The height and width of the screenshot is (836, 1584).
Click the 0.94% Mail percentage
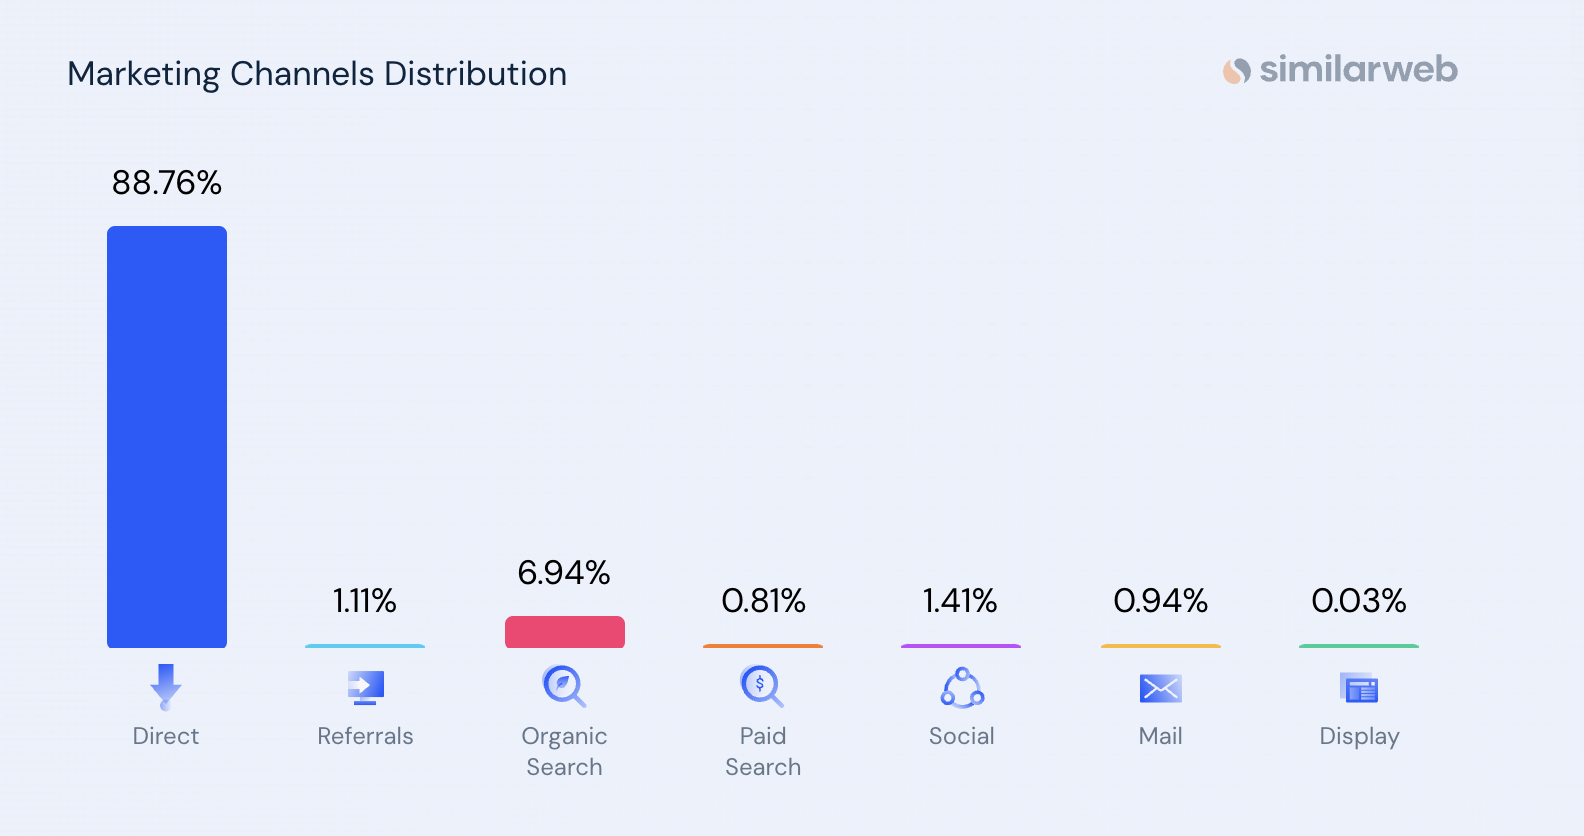tap(1160, 601)
